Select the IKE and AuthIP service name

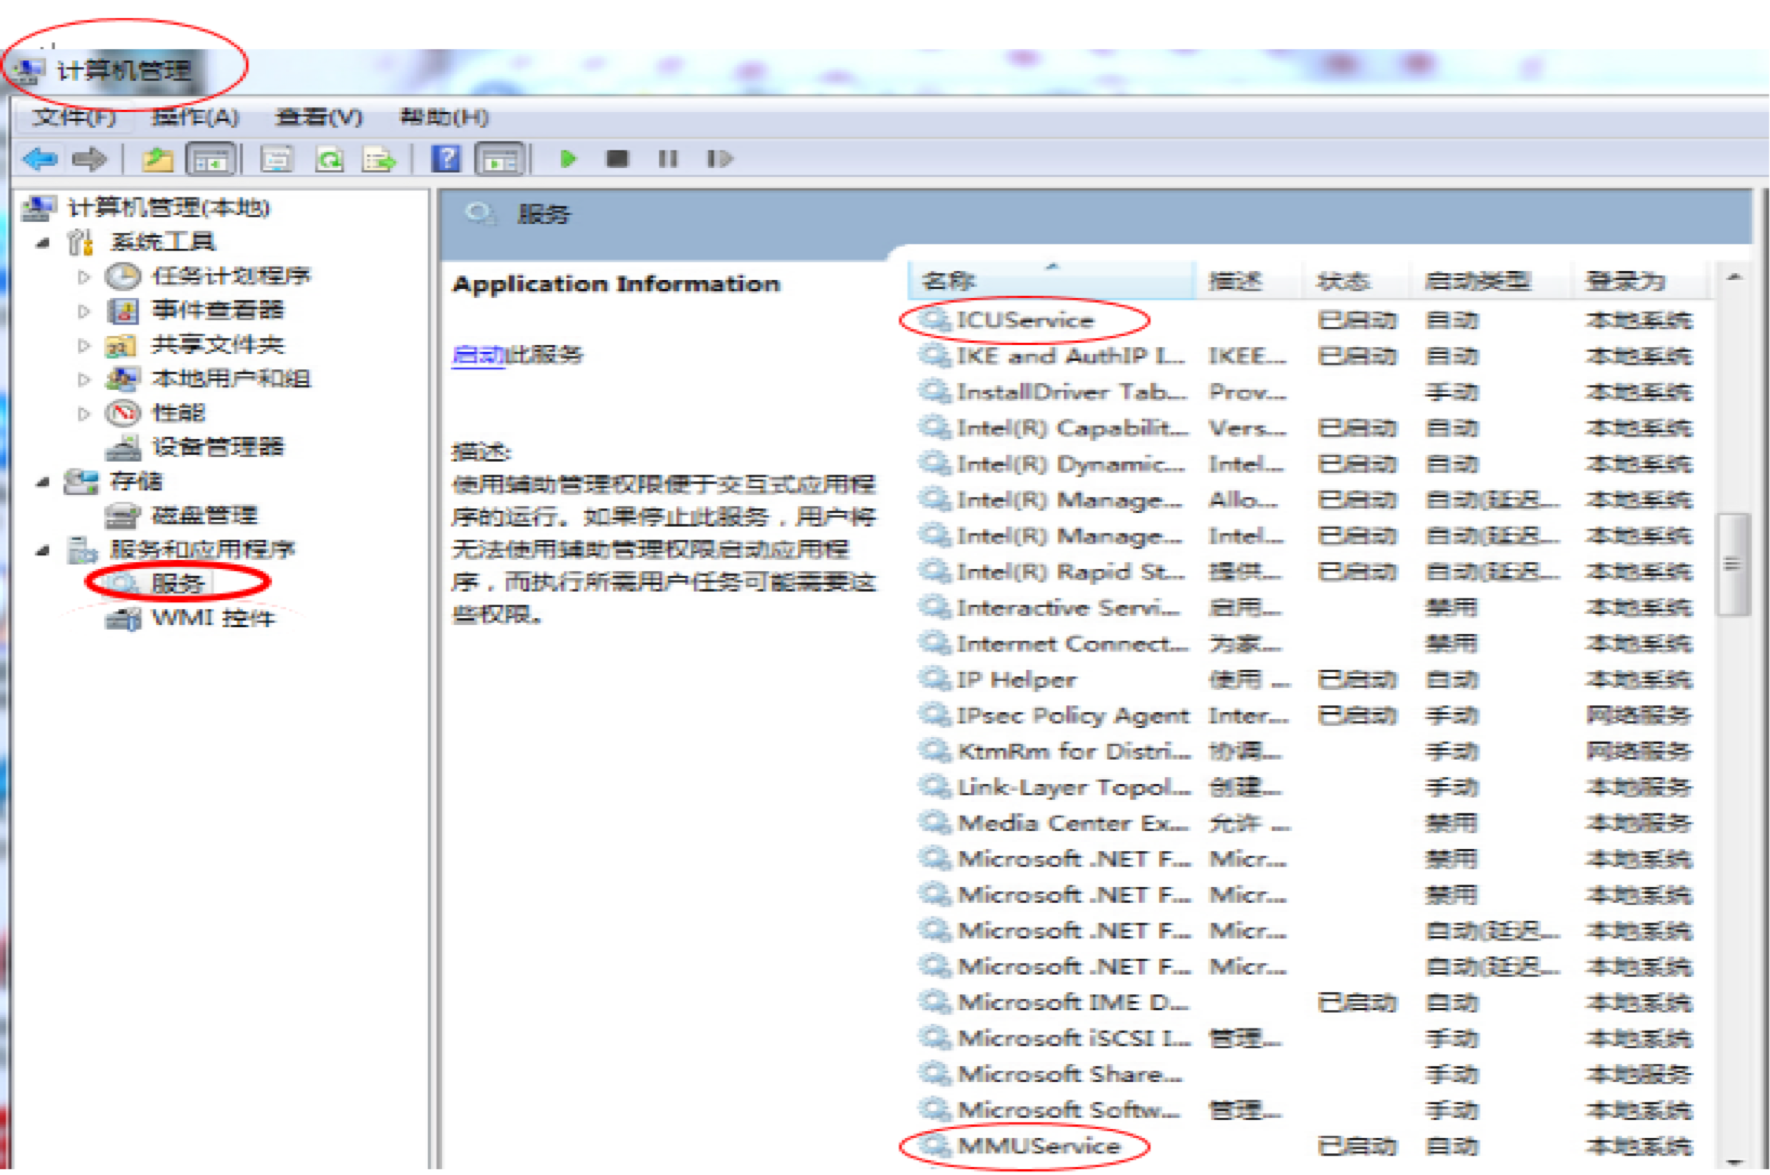tap(1071, 356)
